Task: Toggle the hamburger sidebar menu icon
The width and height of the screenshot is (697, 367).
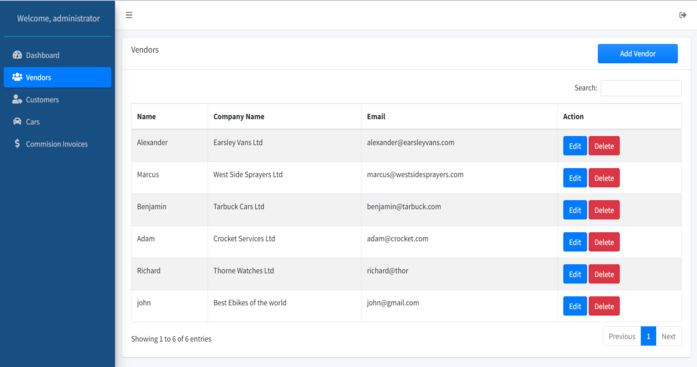Action: click(129, 15)
